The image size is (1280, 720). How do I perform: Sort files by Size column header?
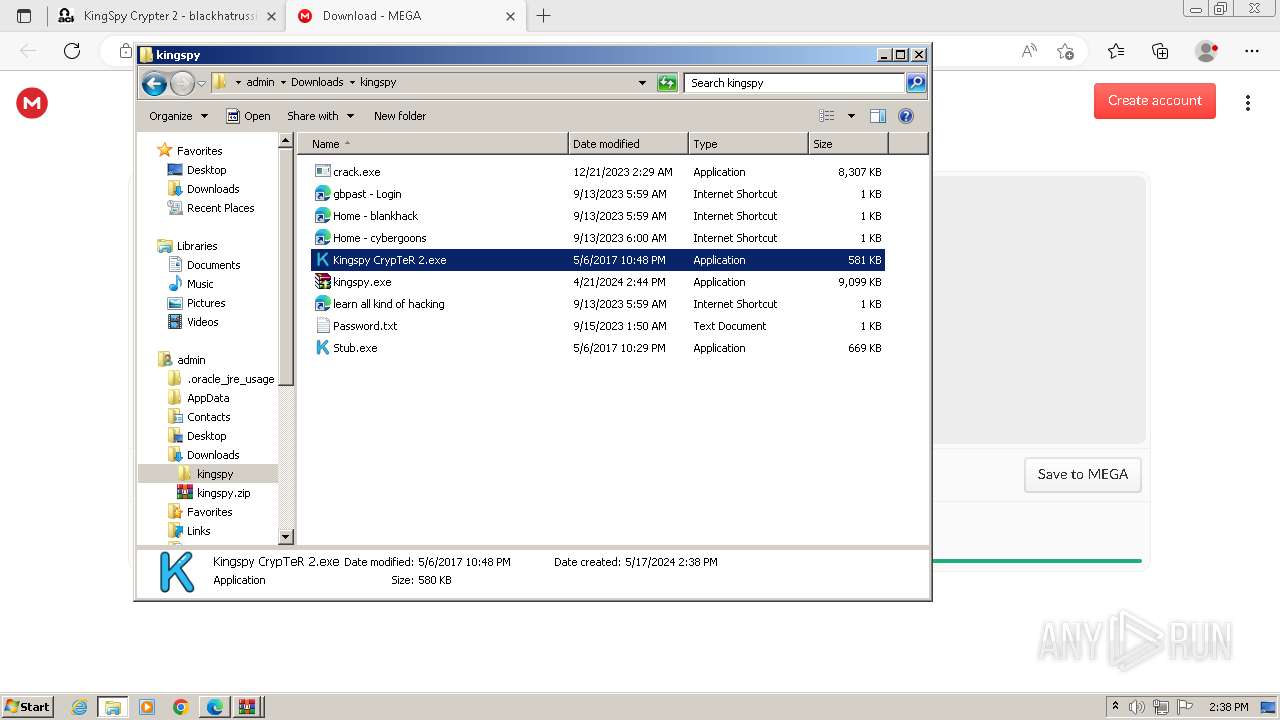848,144
